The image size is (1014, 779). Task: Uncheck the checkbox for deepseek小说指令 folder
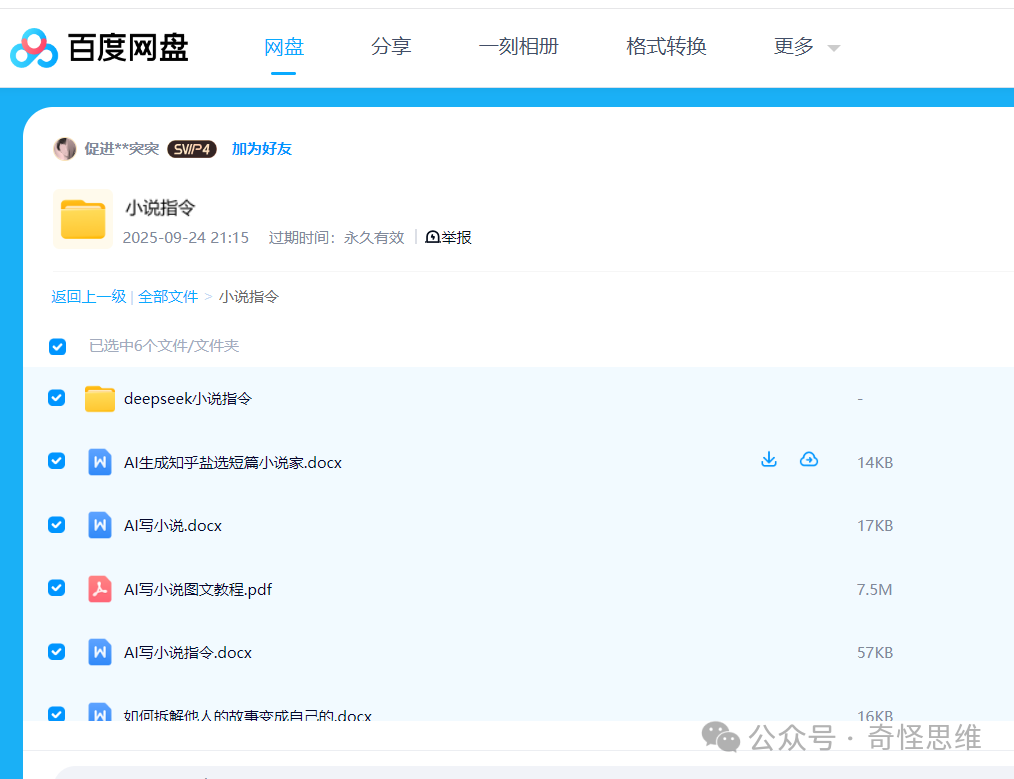[x=56, y=397]
